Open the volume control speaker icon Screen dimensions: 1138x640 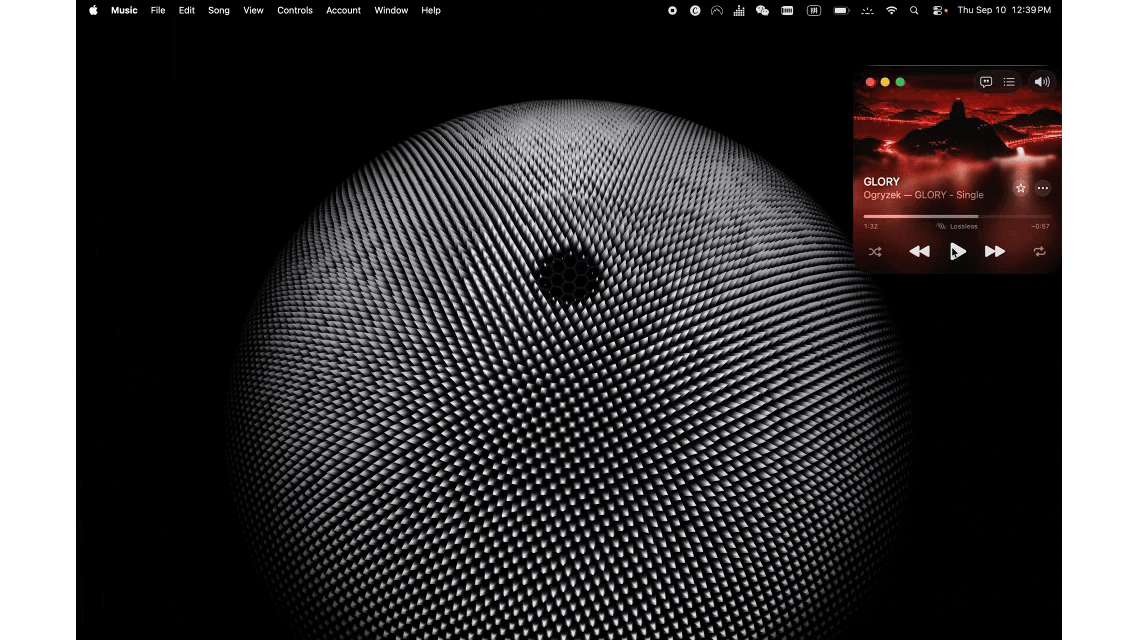click(1041, 82)
